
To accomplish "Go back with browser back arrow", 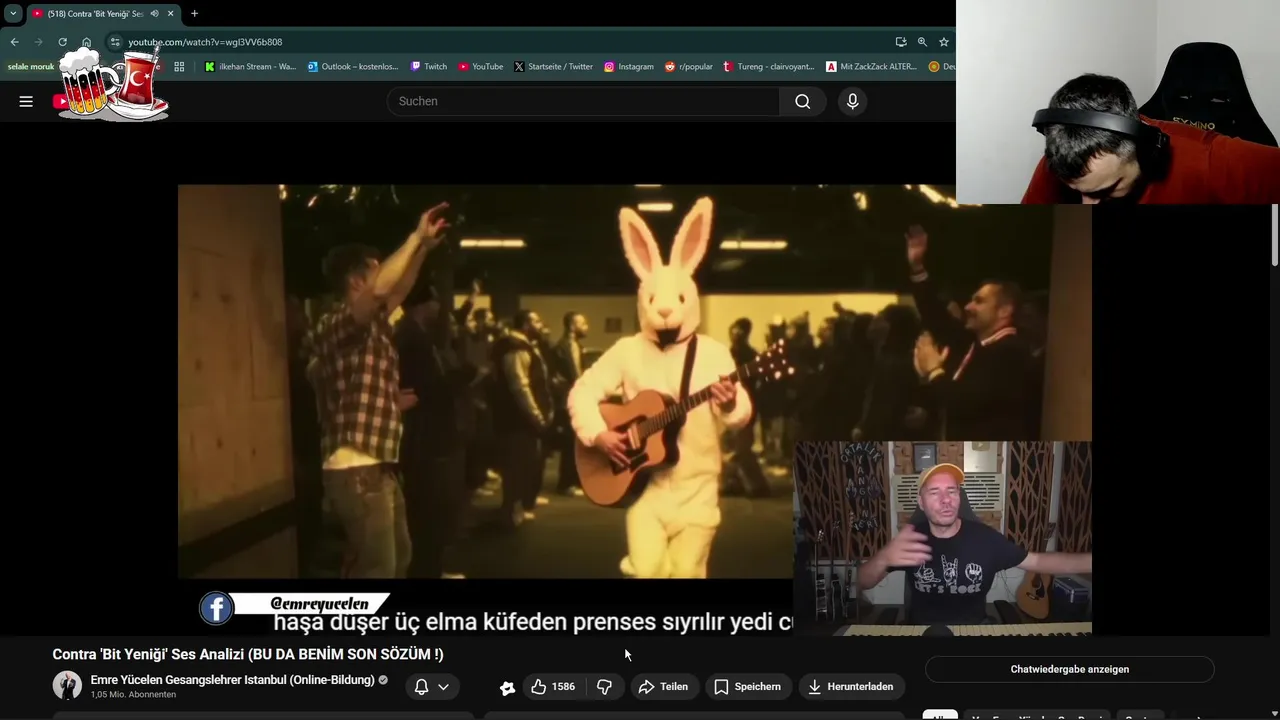I will (14, 42).
